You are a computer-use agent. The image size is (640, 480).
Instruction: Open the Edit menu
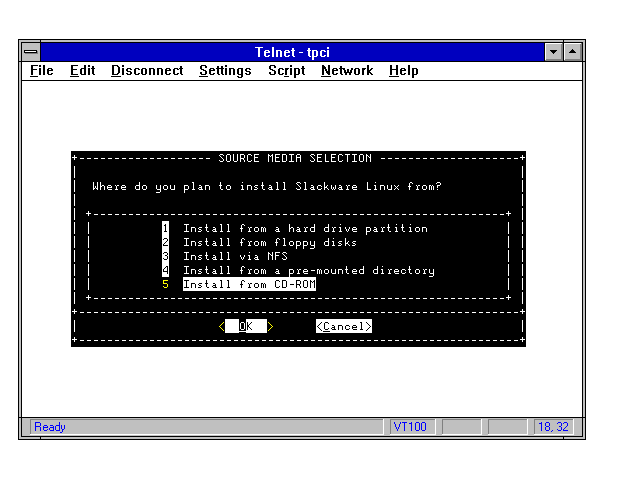click(82, 71)
